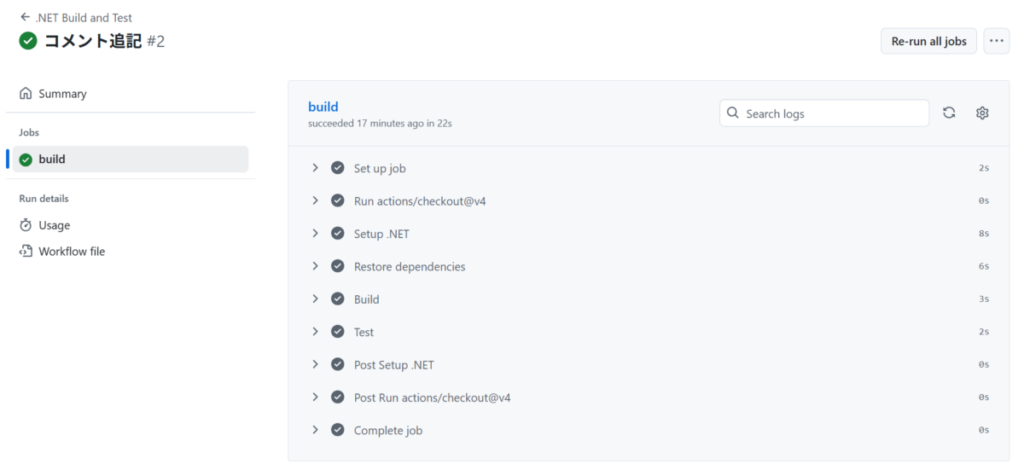Click the green success check beside コメント追記
This screenshot has height=464, width=1024.
28,41
